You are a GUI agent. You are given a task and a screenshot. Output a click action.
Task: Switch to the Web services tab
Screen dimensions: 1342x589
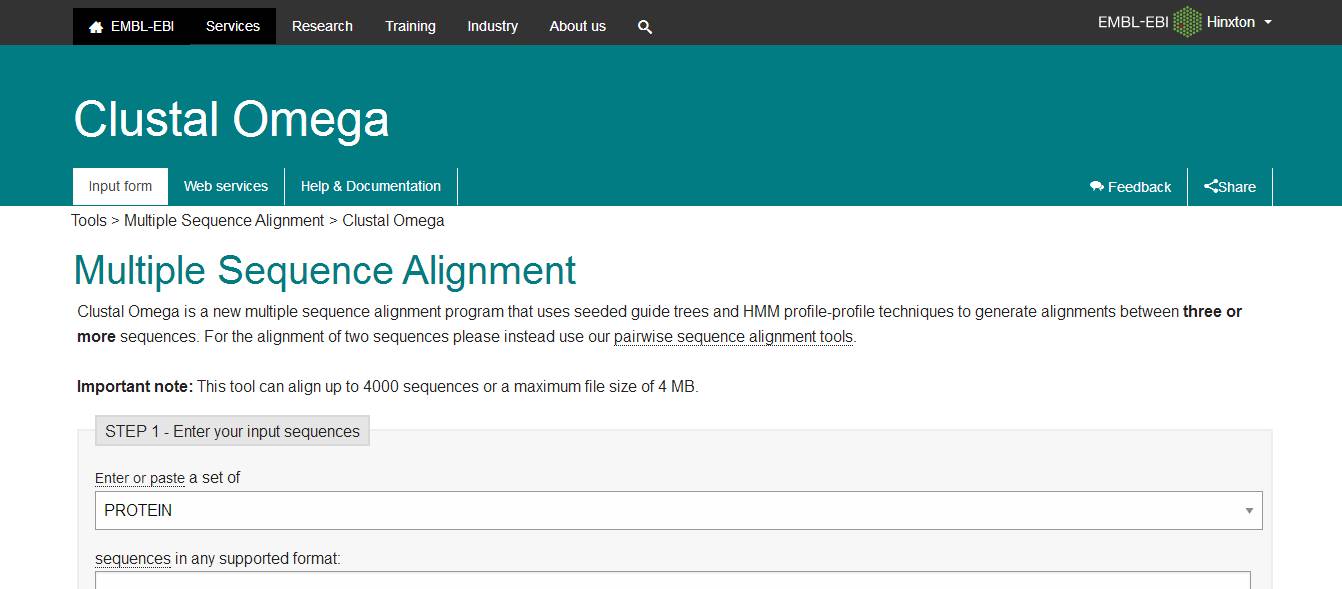click(226, 186)
